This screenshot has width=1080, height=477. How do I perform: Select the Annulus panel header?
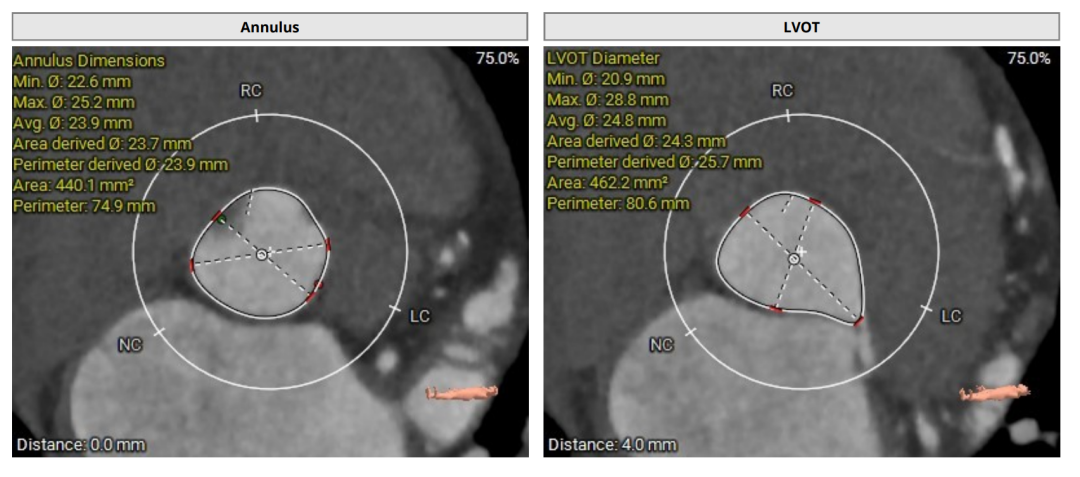[x=270, y=27]
